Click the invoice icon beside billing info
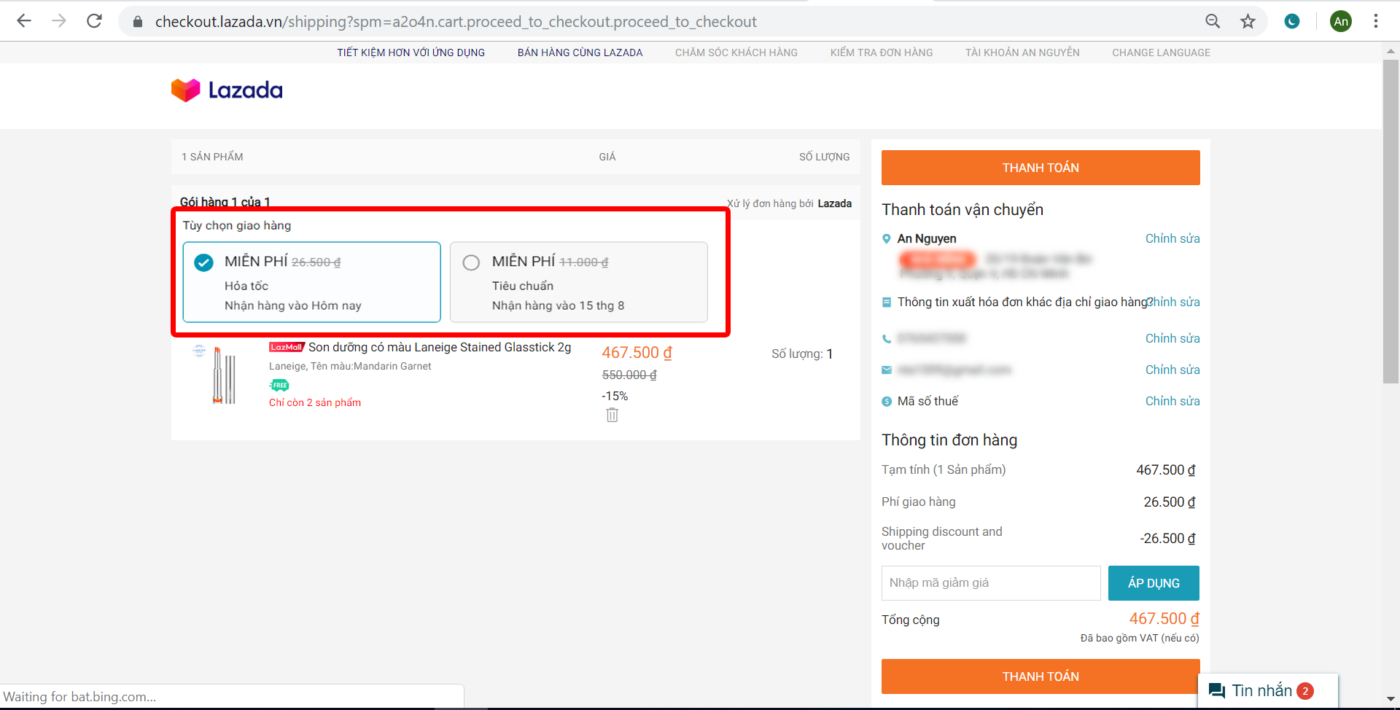1400x710 pixels. (x=886, y=302)
